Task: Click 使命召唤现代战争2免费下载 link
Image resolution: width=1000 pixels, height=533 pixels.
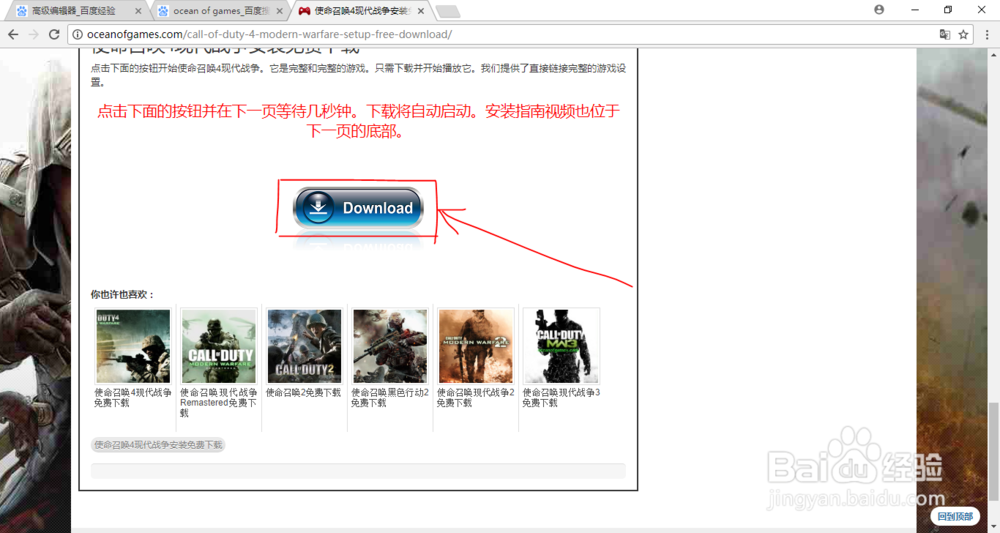Action: point(475,398)
